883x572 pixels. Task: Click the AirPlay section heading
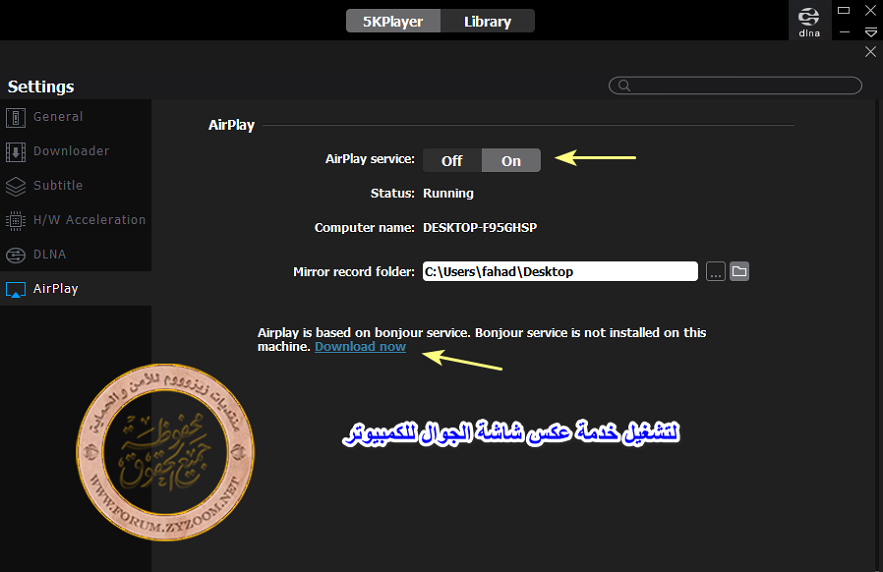231,125
